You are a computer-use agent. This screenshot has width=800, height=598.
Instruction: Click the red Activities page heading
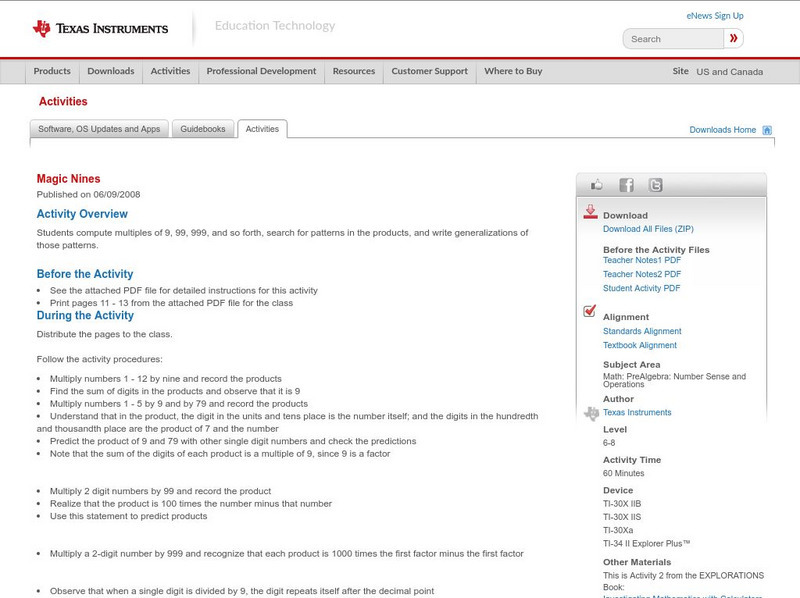(x=63, y=102)
